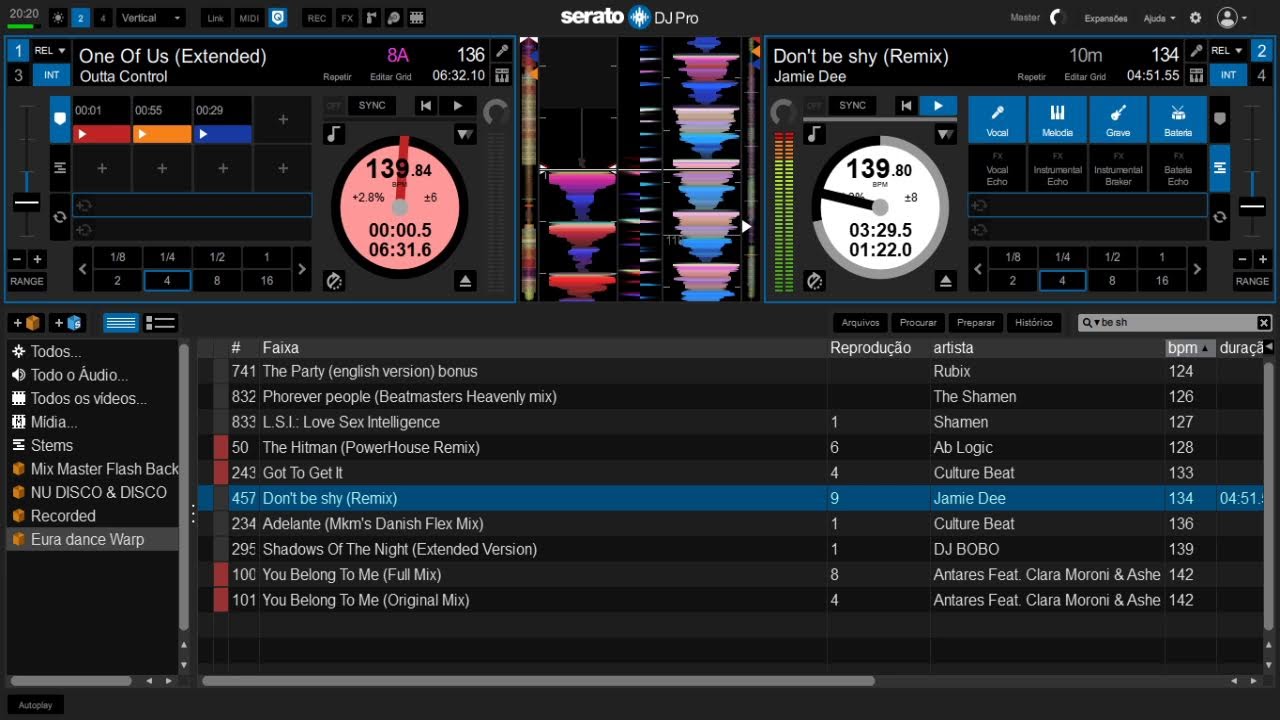Screen dimensions: 1280x720
Task: Open deck 1 tempo tap icon
Action: (334, 281)
